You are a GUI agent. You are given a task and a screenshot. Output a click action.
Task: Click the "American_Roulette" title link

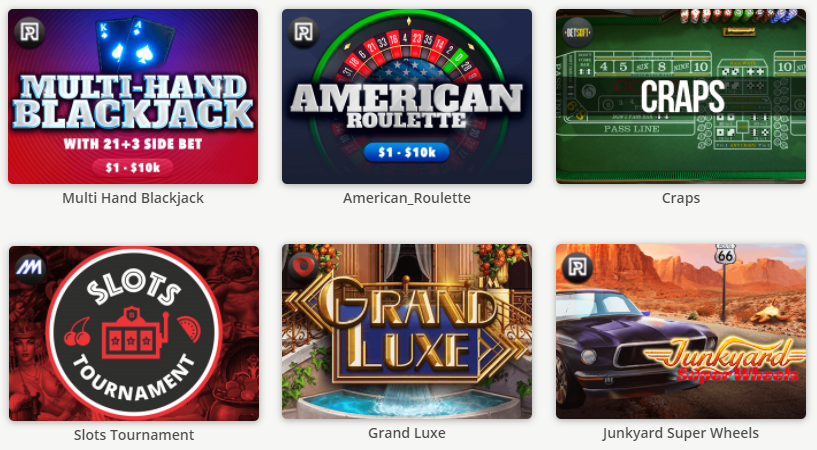pyautogui.click(x=407, y=198)
